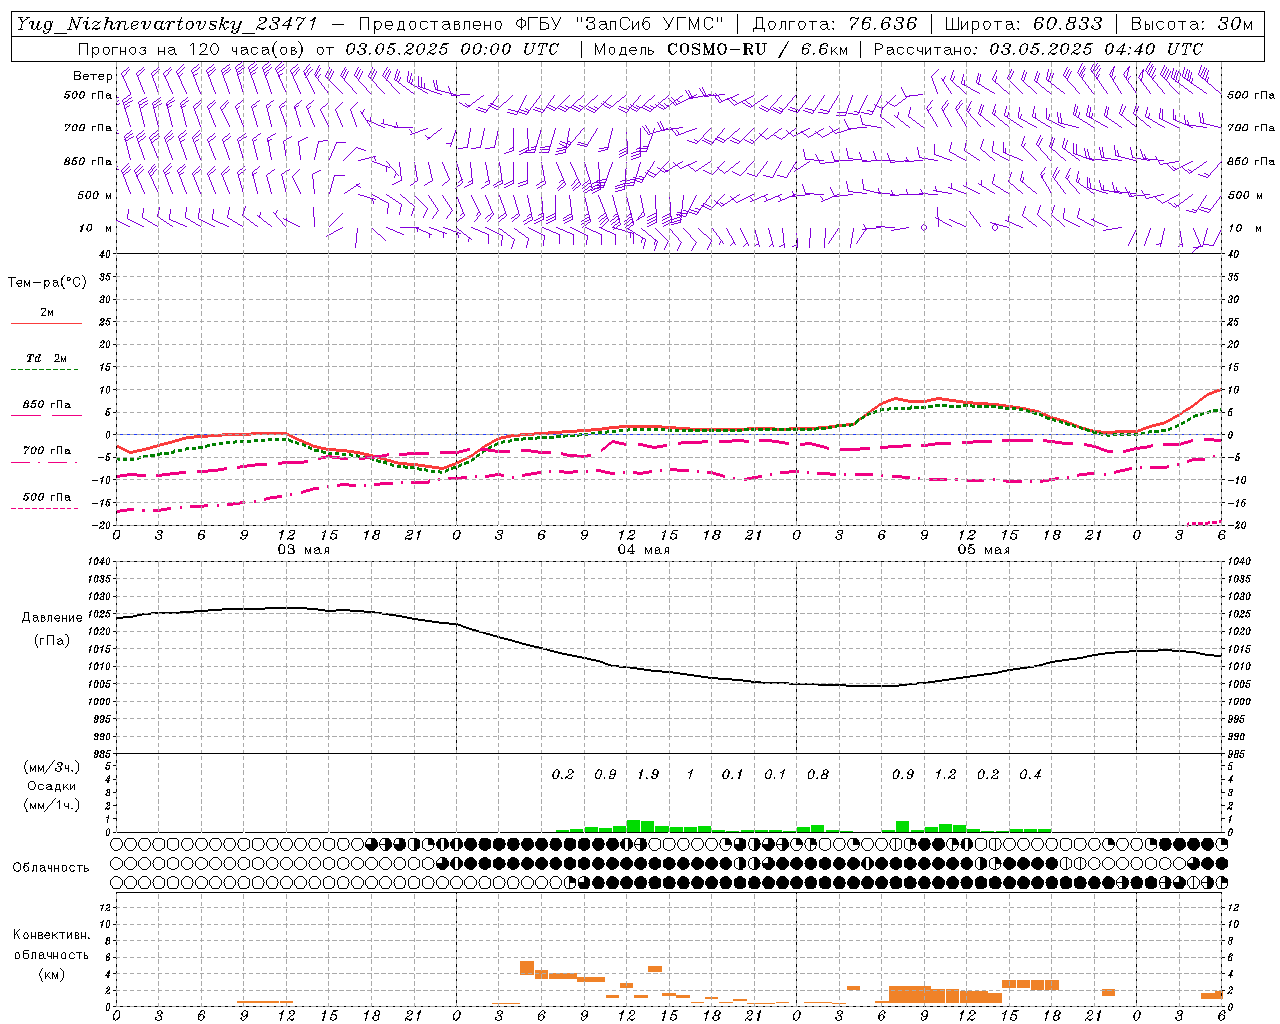Click the Ветер wind panel label
This screenshot has height=1024, width=1280.
pyautogui.click(x=93, y=76)
